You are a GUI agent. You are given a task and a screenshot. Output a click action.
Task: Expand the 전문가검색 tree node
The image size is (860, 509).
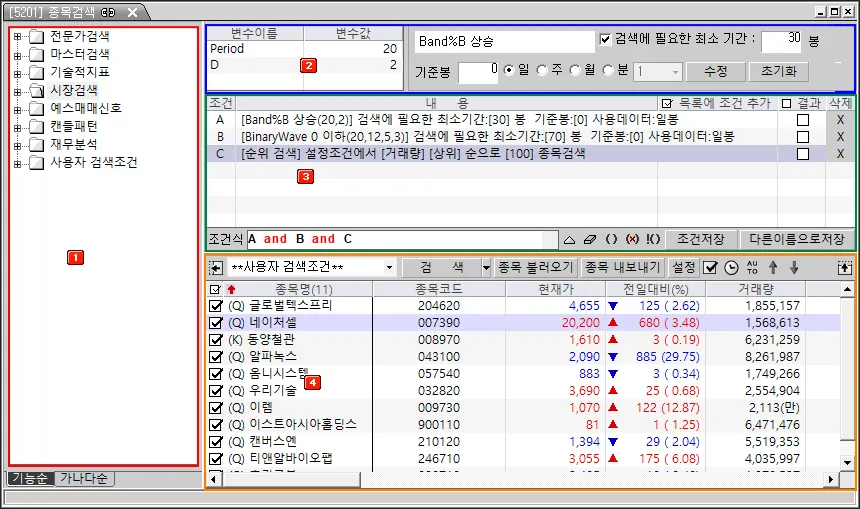(18, 37)
